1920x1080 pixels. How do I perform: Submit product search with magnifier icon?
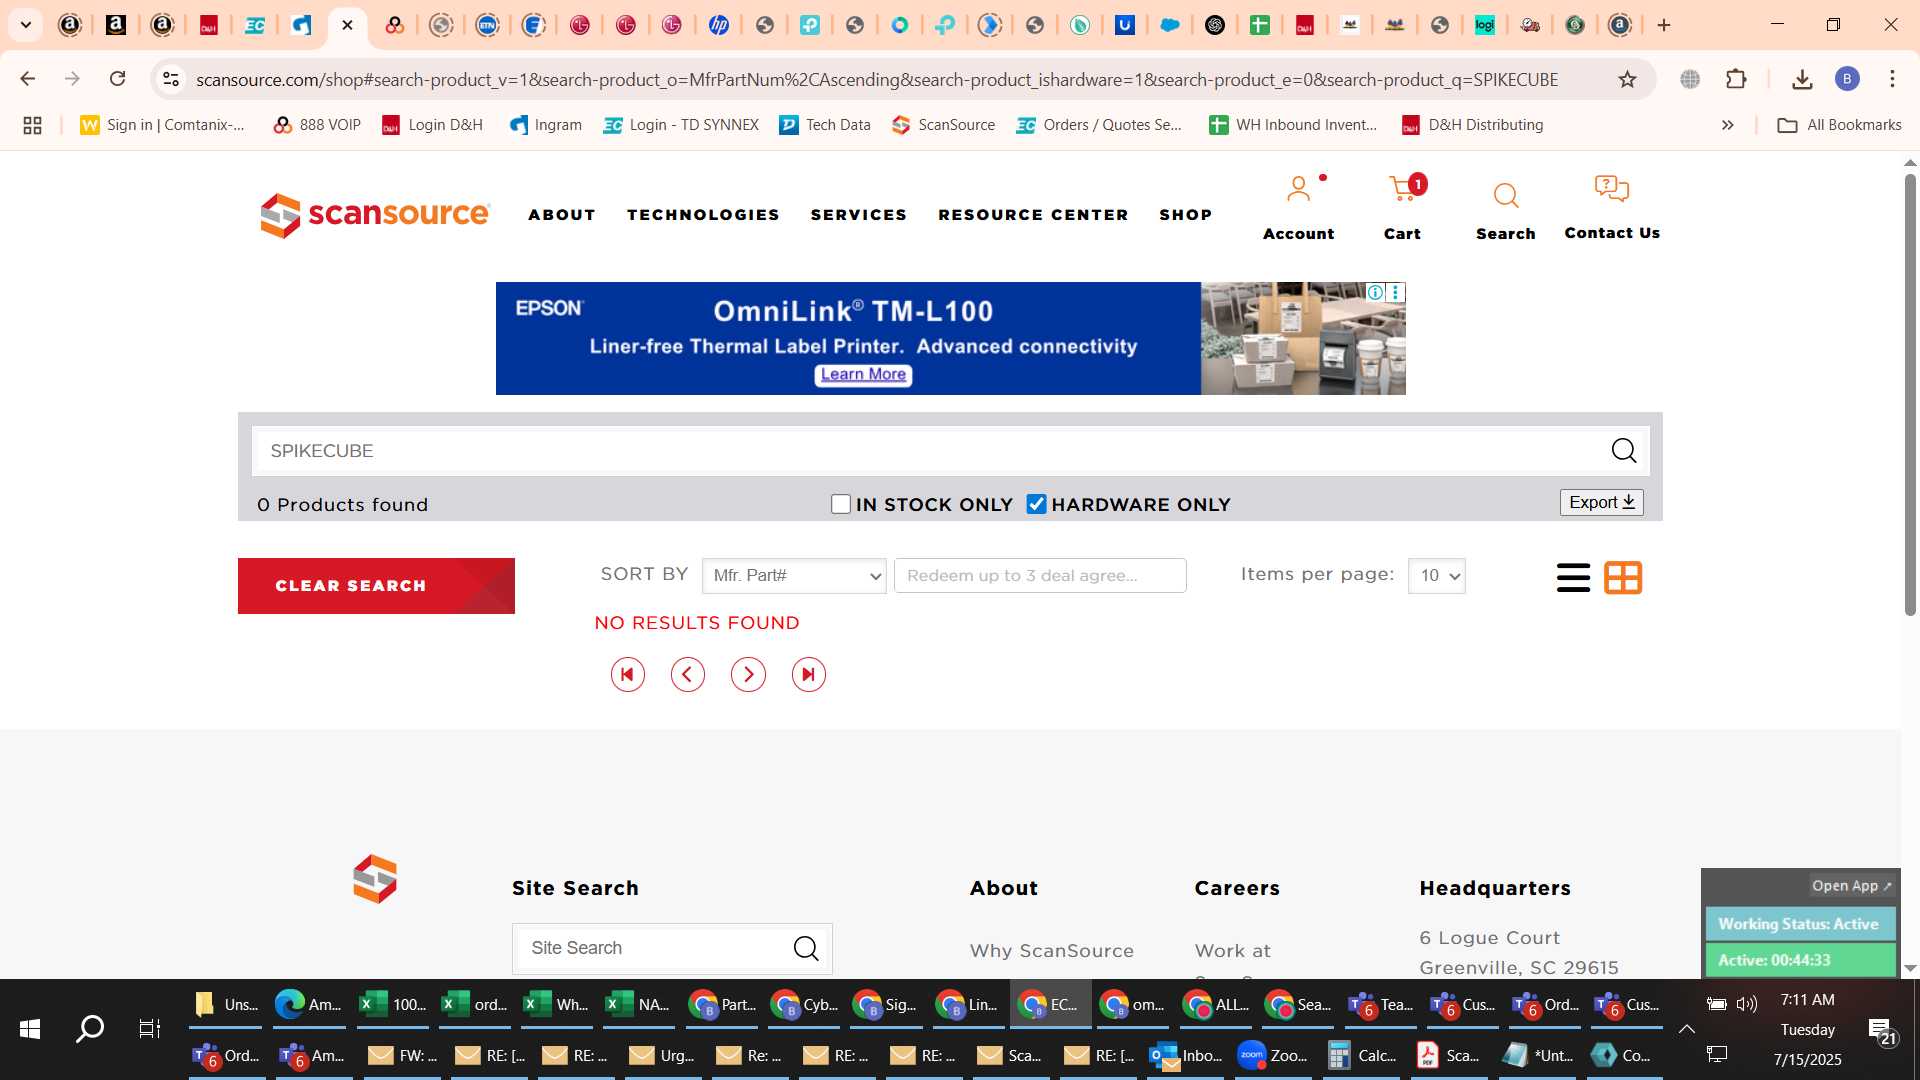coord(1623,451)
